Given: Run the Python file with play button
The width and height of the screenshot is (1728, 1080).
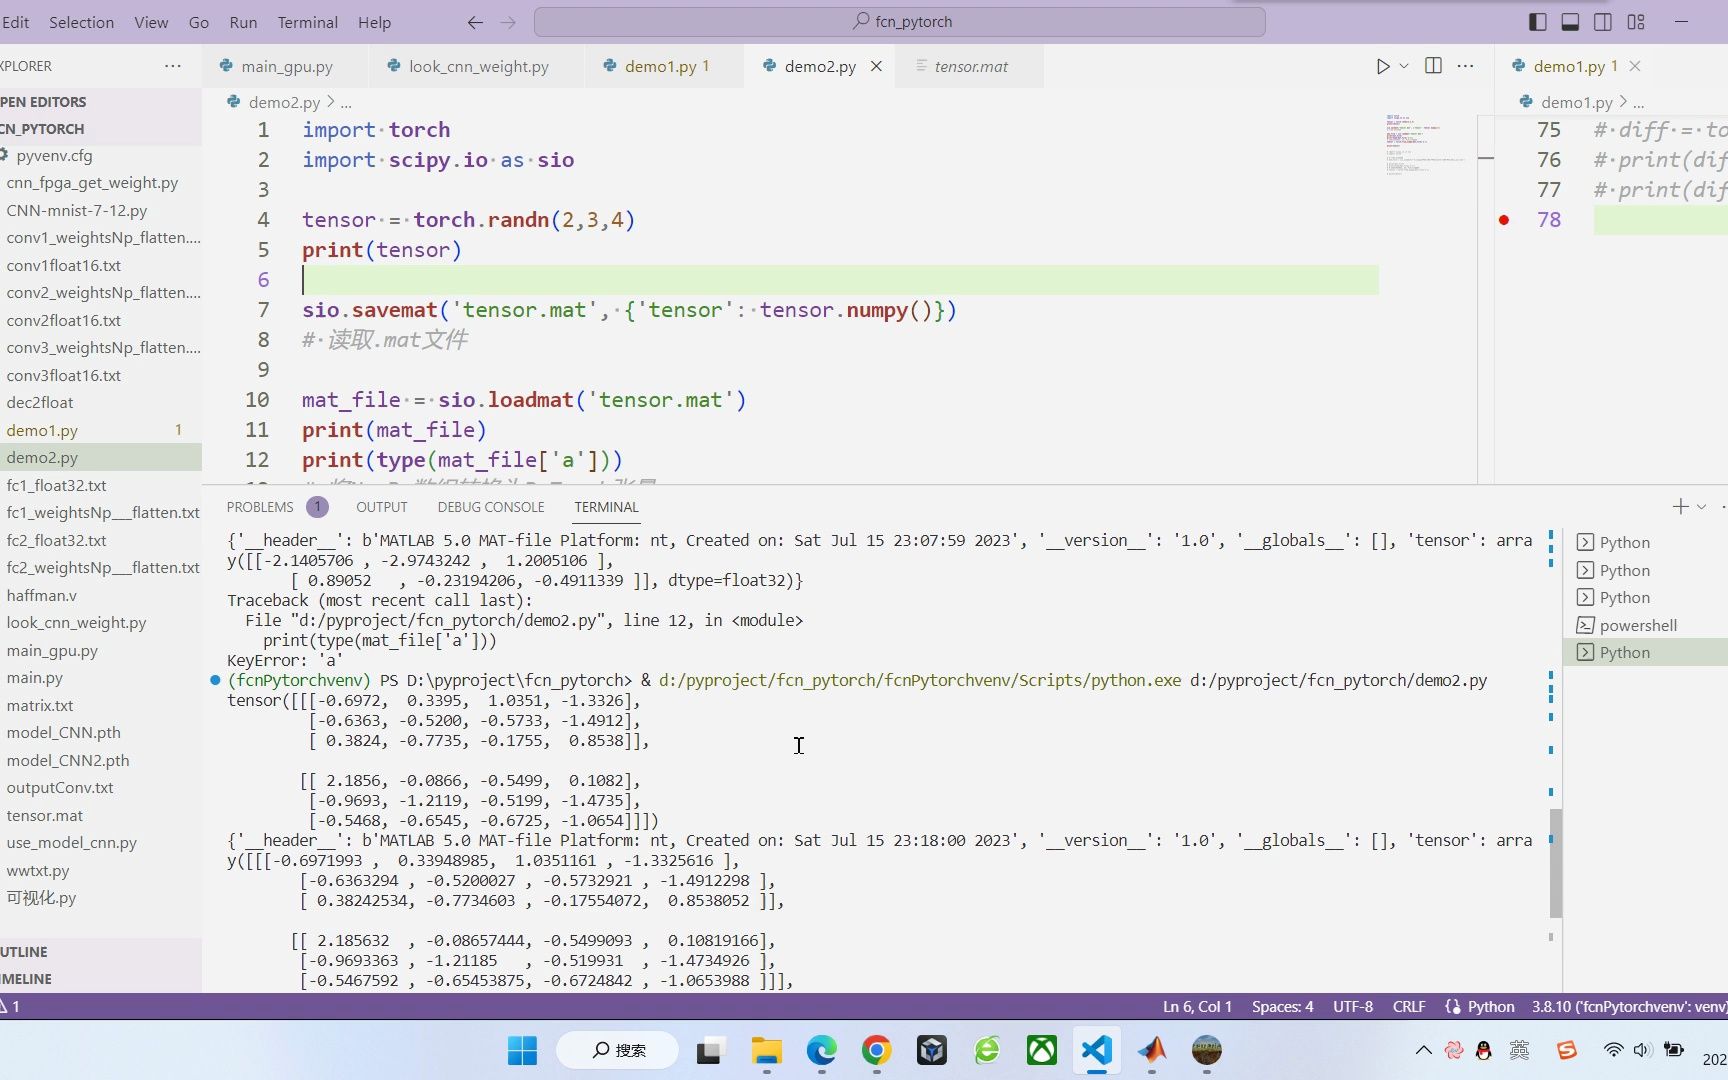Looking at the screenshot, I should [x=1383, y=66].
